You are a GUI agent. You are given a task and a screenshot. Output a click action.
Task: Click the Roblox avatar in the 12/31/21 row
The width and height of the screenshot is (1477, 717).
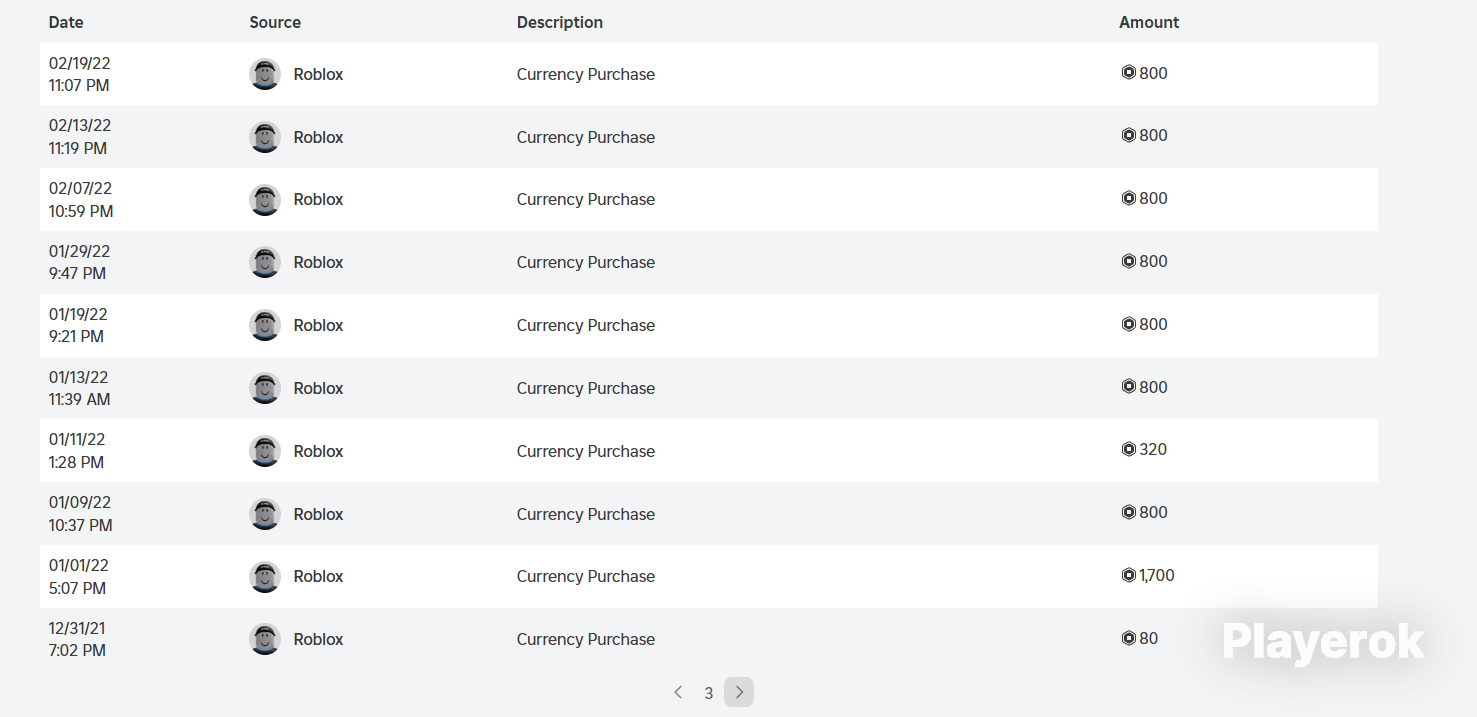click(x=265, y=639)
